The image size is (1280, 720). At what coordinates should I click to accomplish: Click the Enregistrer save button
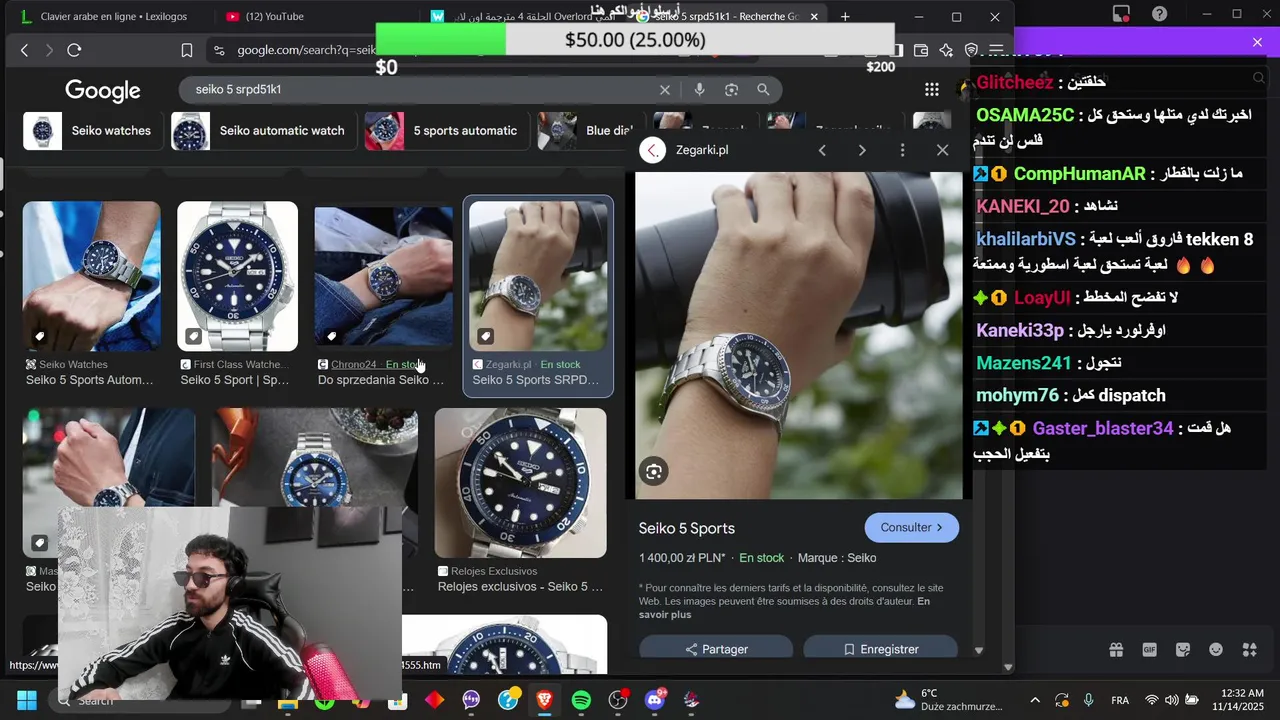coord(881,649)
